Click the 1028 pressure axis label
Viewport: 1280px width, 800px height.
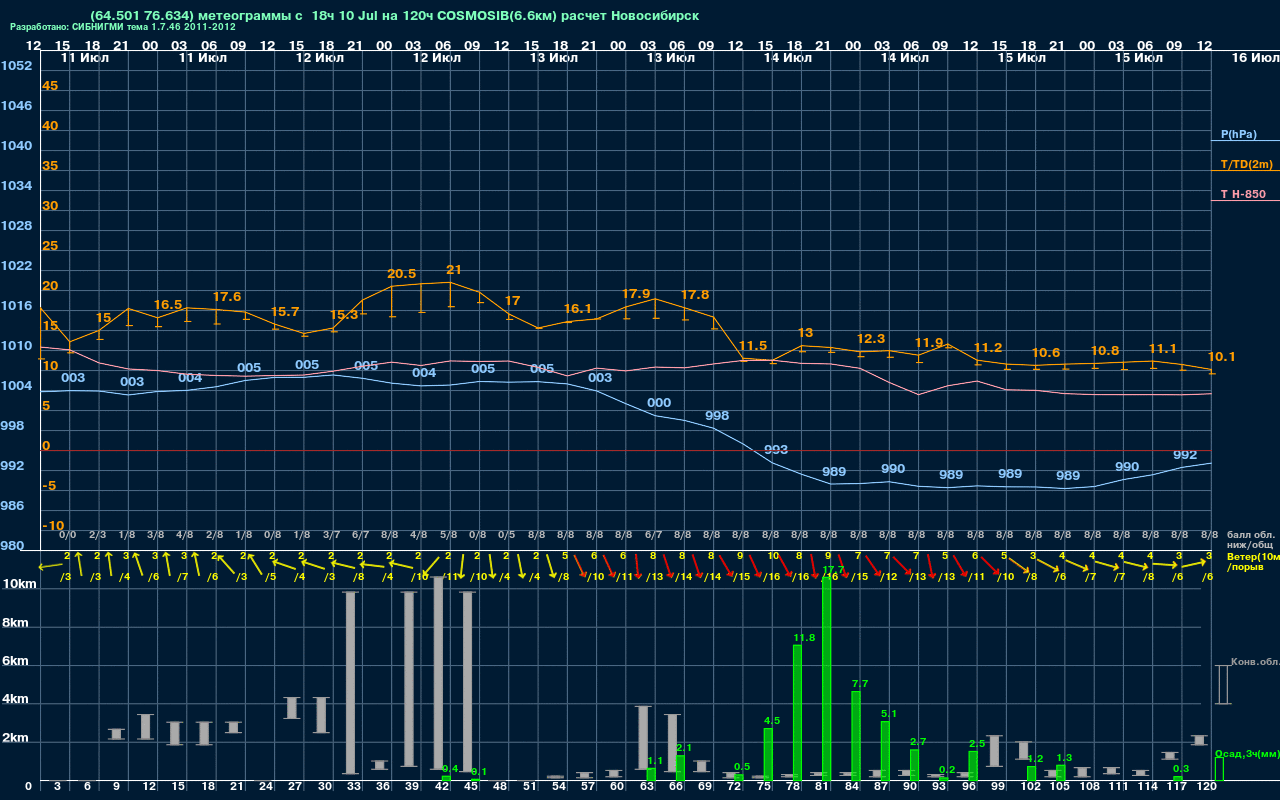(x=16, y=226)
